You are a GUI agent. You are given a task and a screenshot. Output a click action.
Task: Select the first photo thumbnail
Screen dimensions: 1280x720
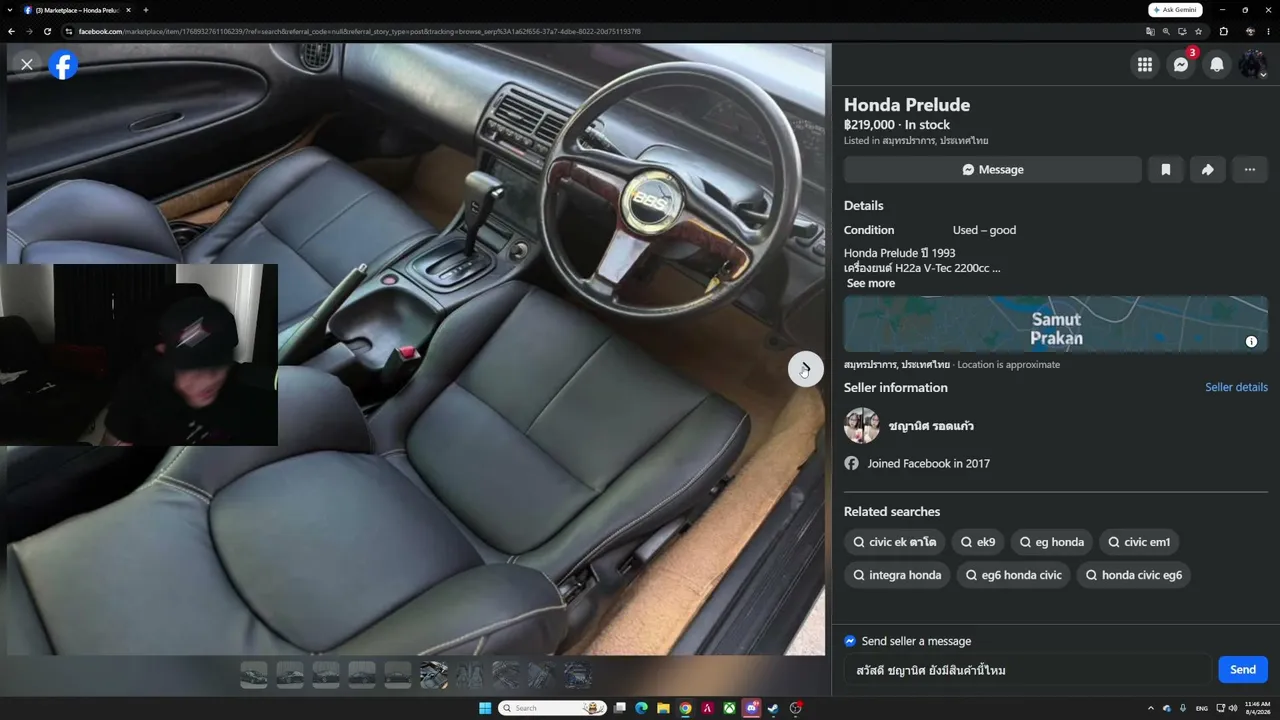254,676
